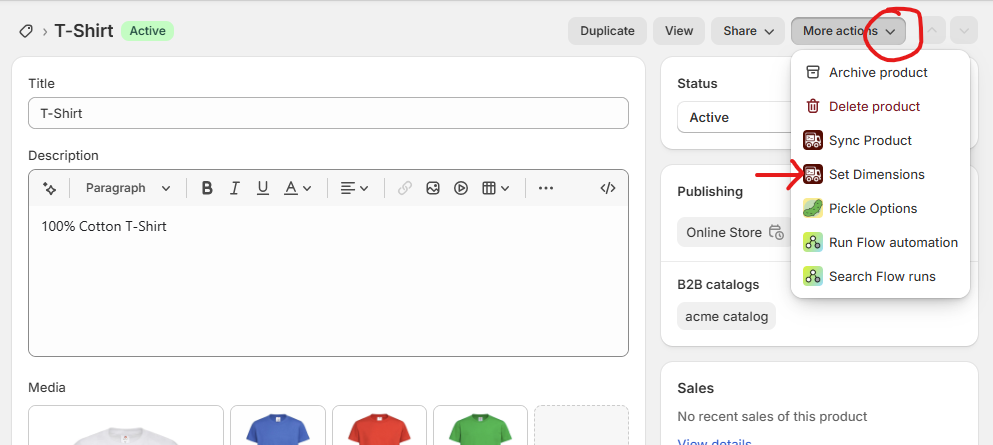Apply bold formatting in description
The image size is (993, 445).
pyautogui.click(x=206, y=188)
